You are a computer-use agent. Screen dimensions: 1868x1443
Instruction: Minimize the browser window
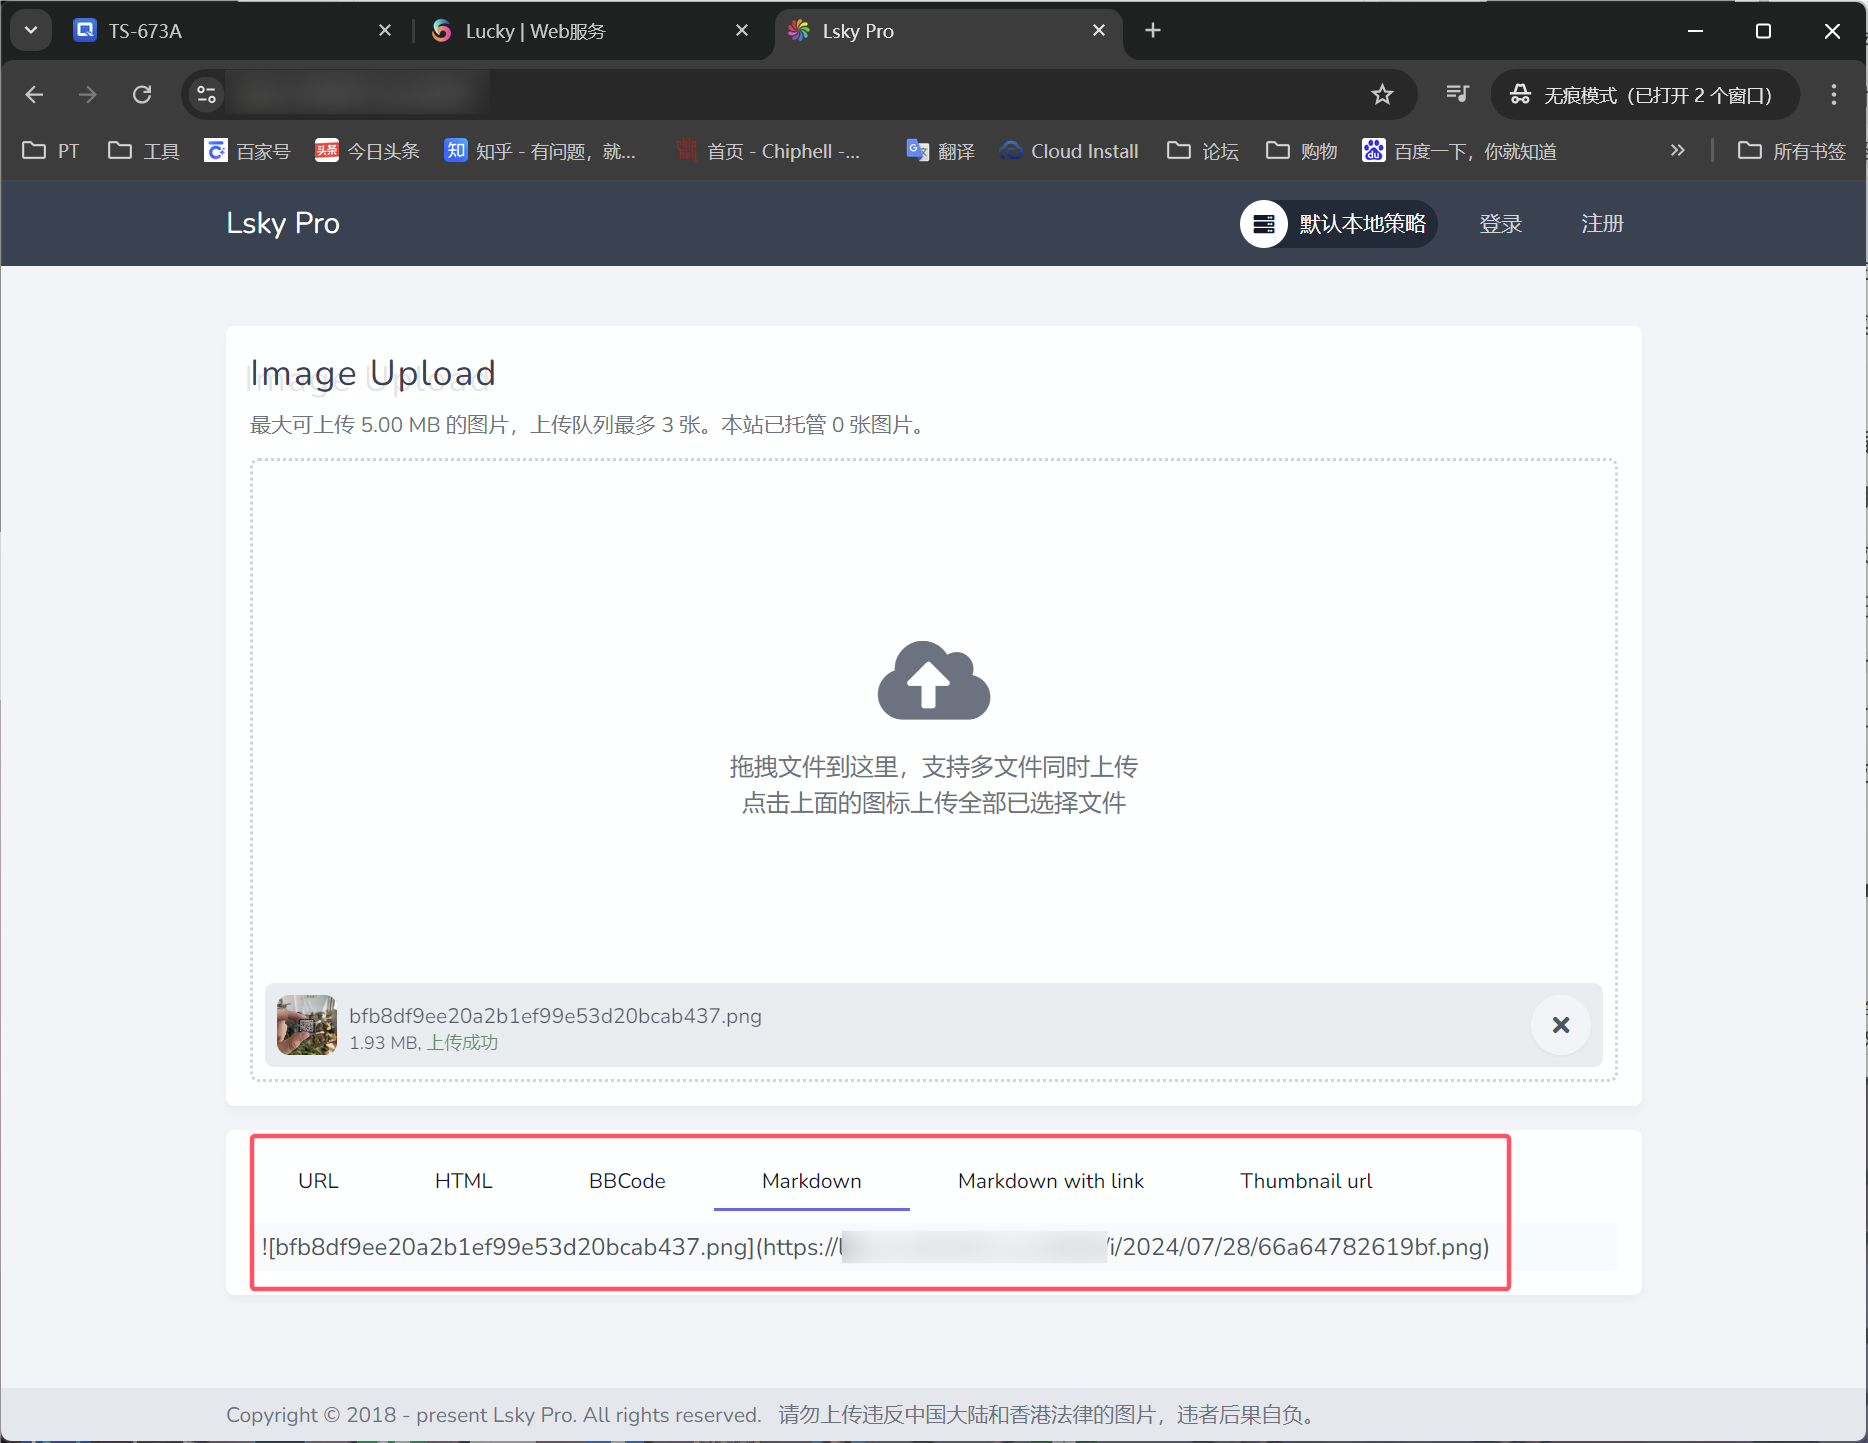click(1695, 31)
